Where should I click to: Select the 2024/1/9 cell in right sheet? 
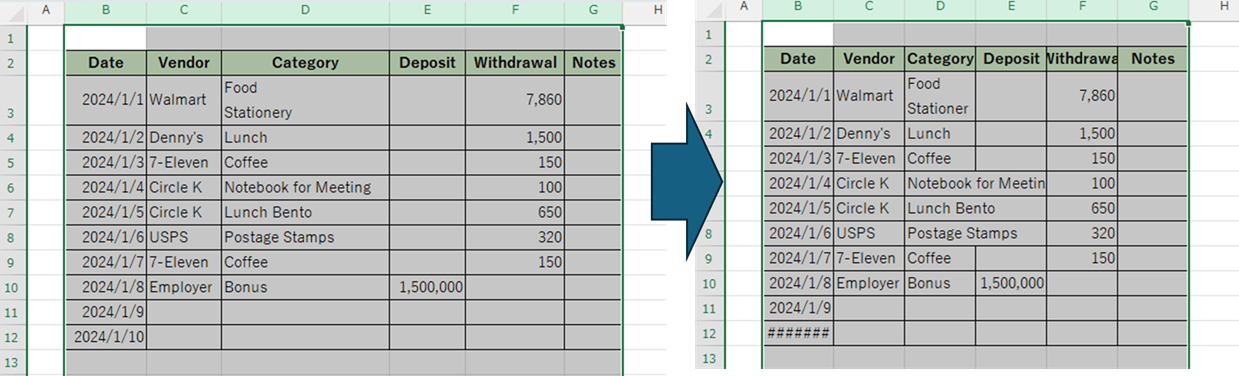[x=798, y=308]
